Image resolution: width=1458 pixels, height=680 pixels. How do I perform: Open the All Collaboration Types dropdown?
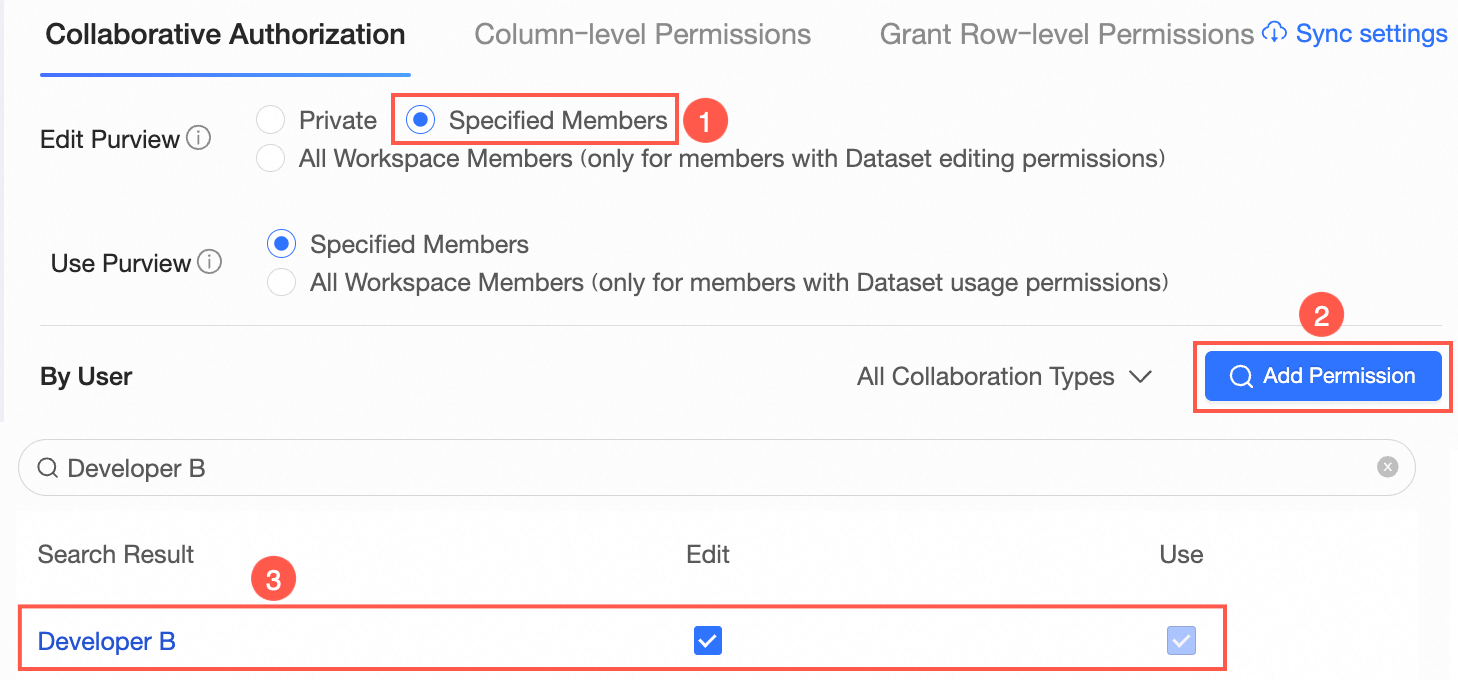[x=1004, y=377]
